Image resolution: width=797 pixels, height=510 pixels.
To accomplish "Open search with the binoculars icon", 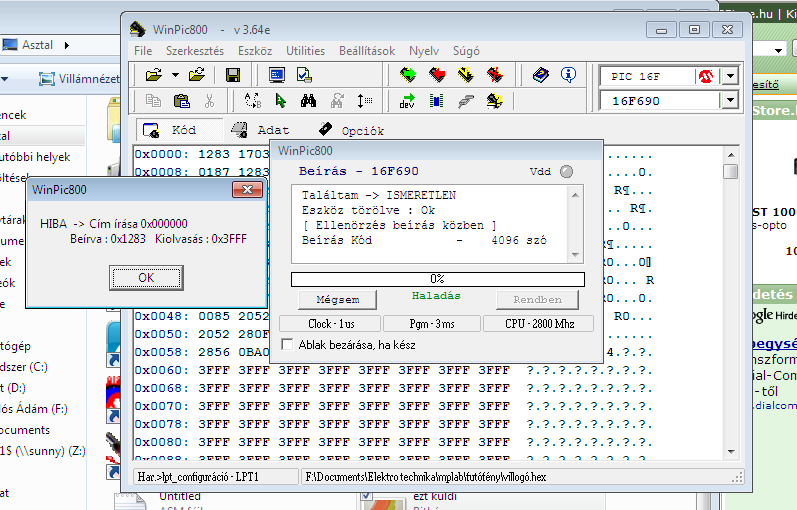I will [308, 101].
